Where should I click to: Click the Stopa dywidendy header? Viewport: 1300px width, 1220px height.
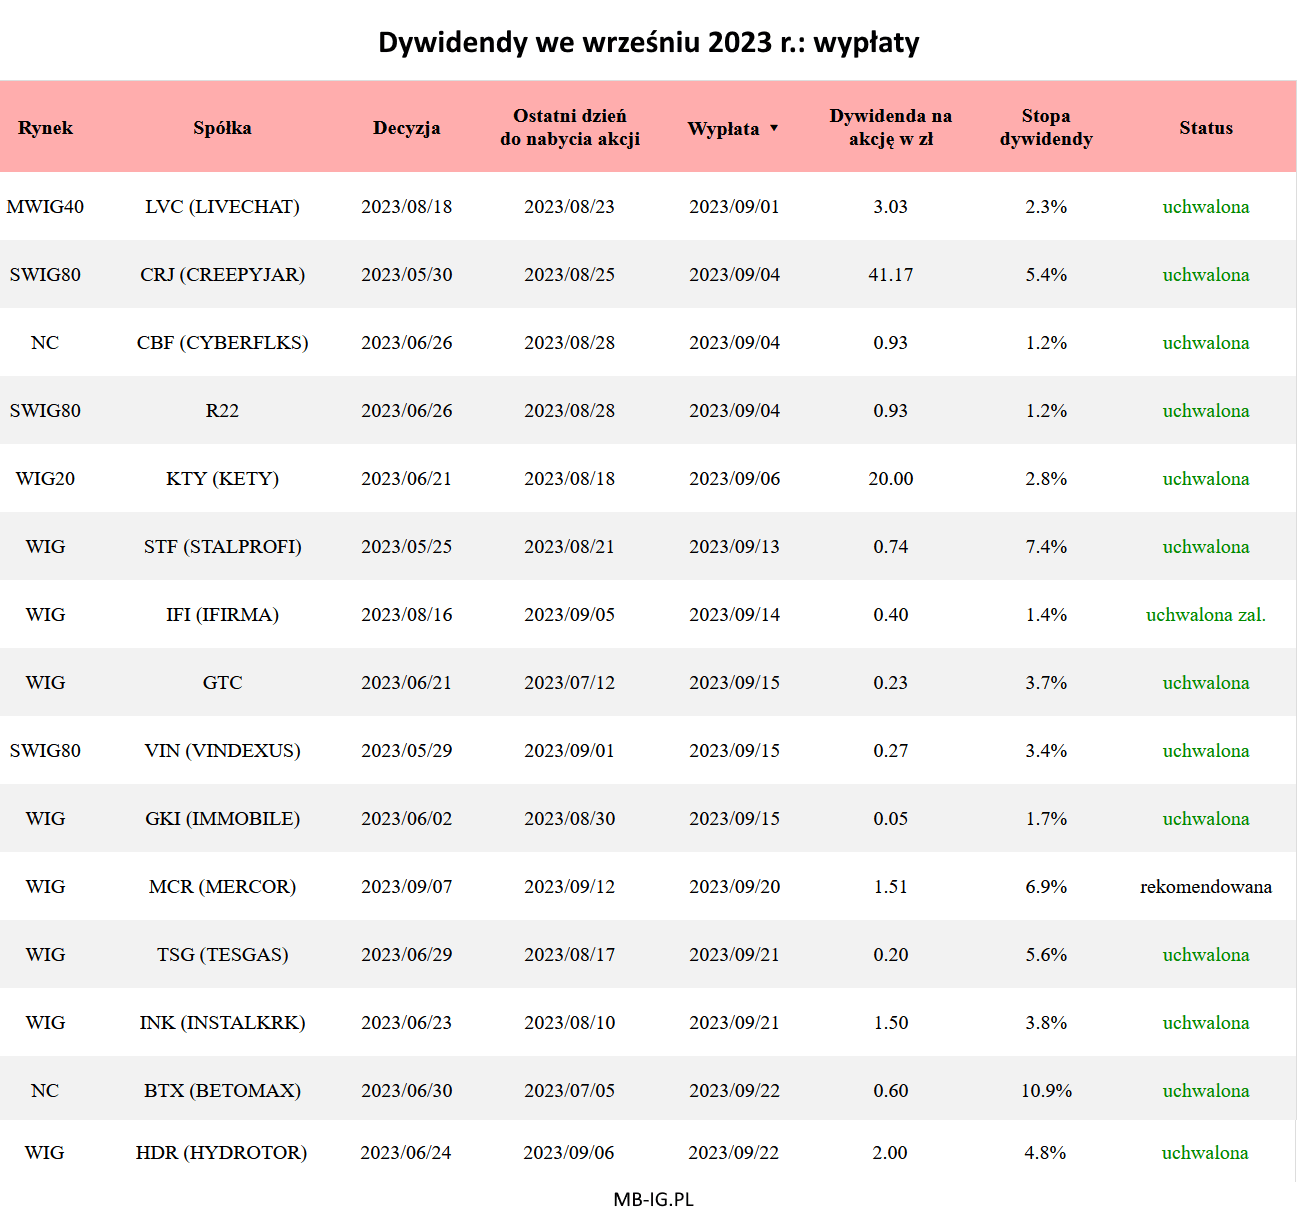pos(1046,128)
